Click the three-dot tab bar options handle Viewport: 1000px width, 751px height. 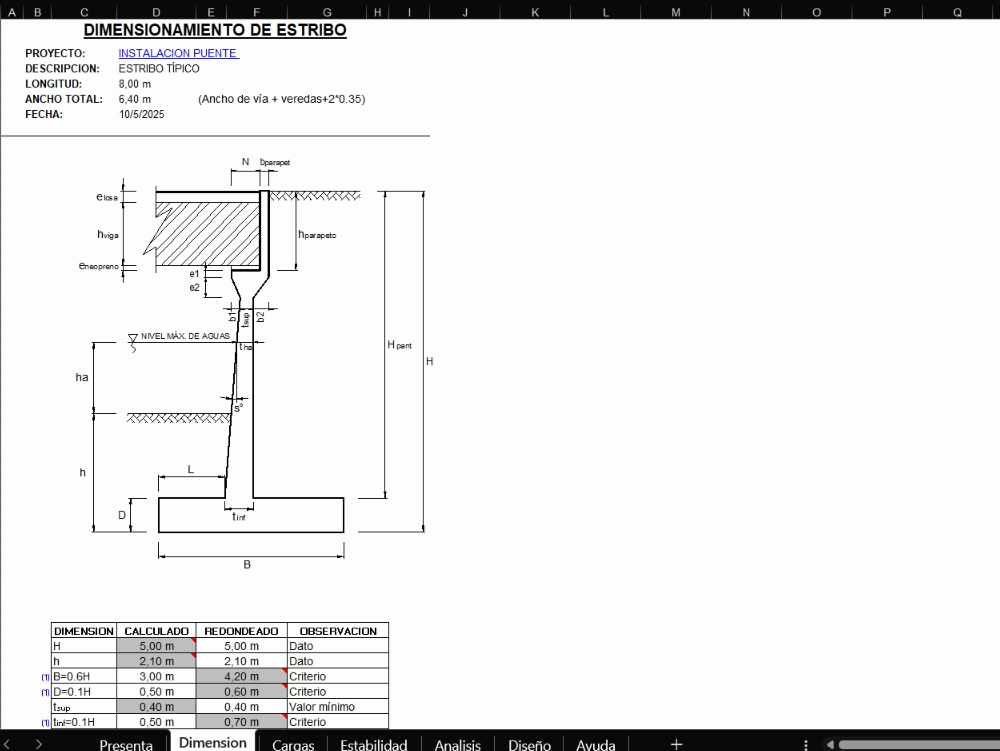click(807, 744)
